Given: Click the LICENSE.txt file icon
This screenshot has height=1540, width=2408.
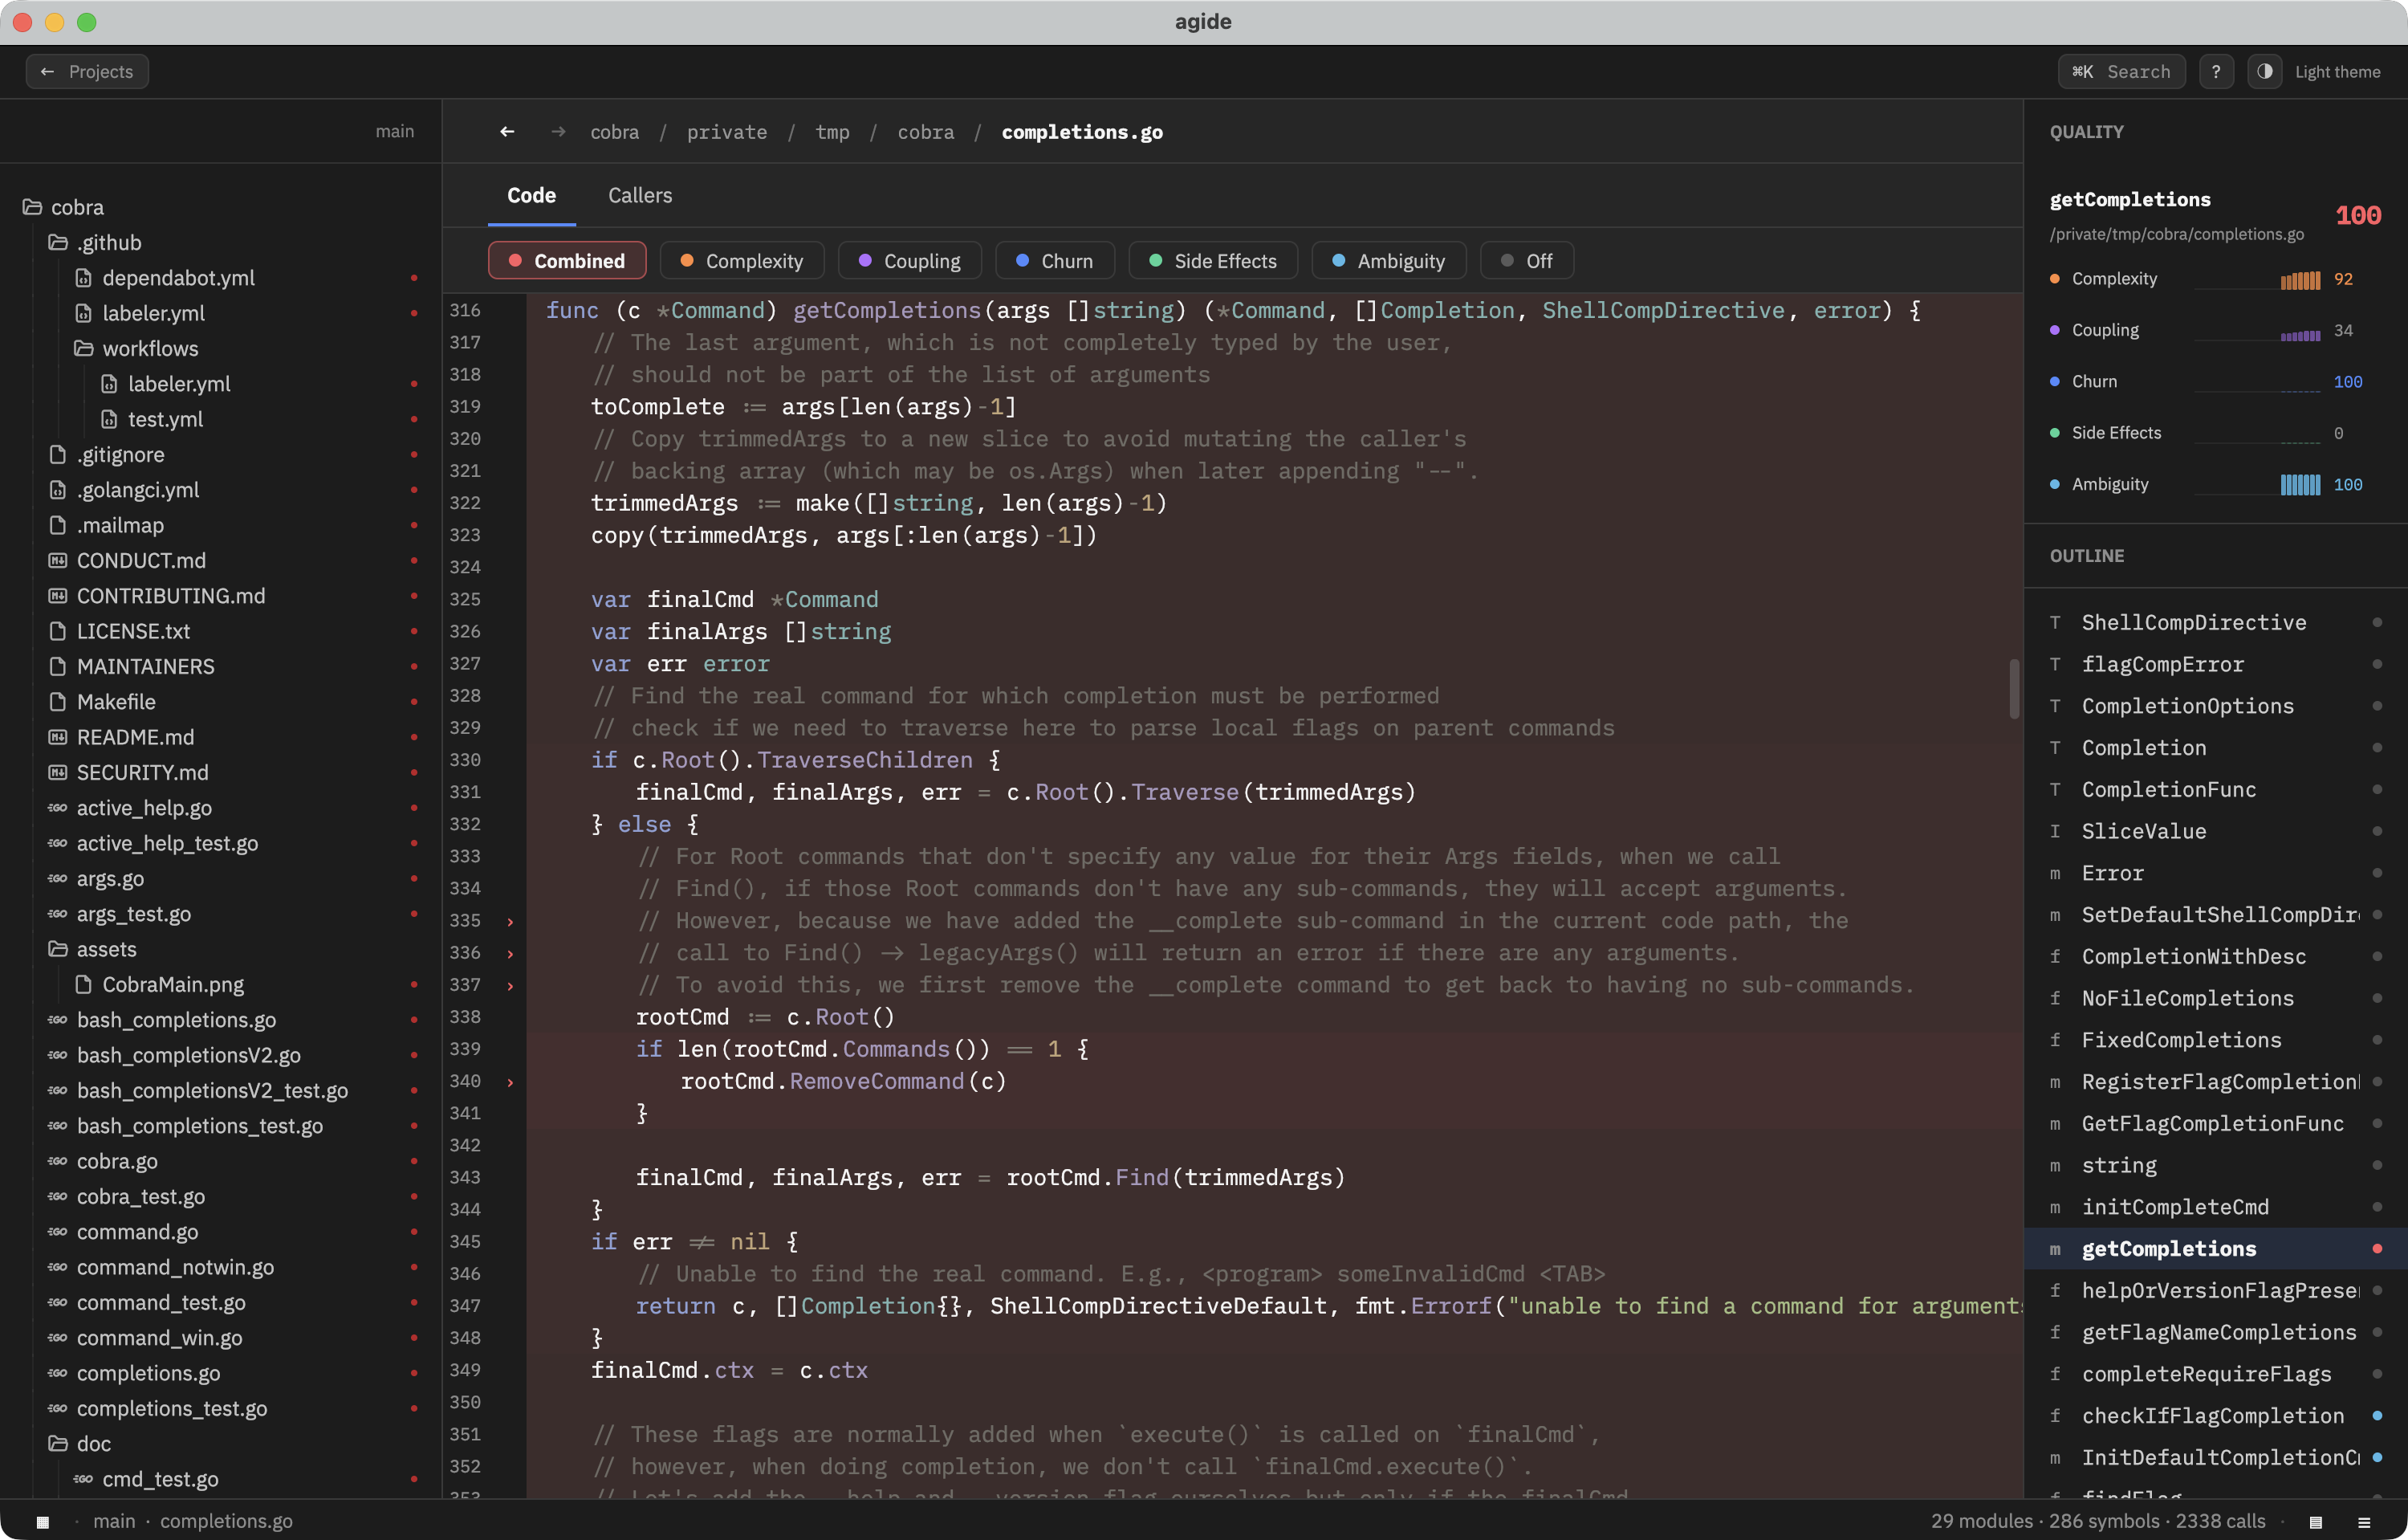Looking at the screenshot, I should 58,631.
